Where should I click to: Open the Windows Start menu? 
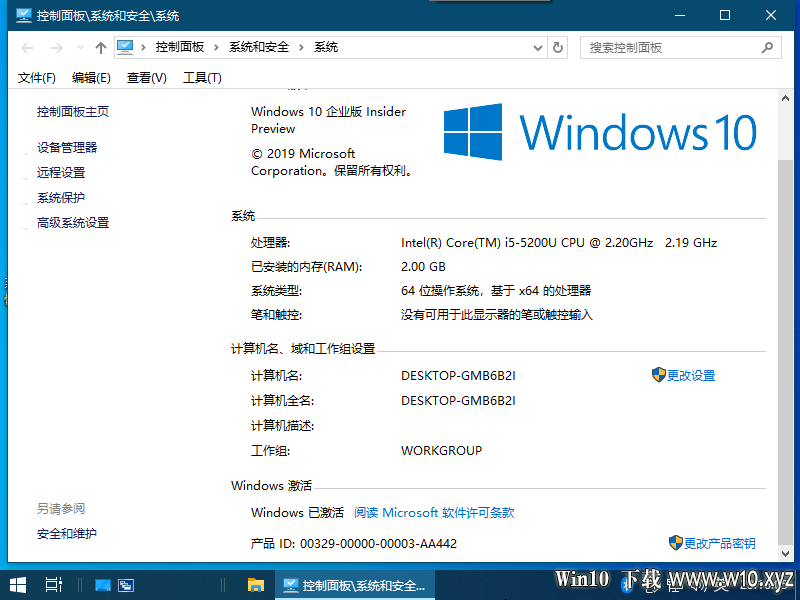coord(18,585)
